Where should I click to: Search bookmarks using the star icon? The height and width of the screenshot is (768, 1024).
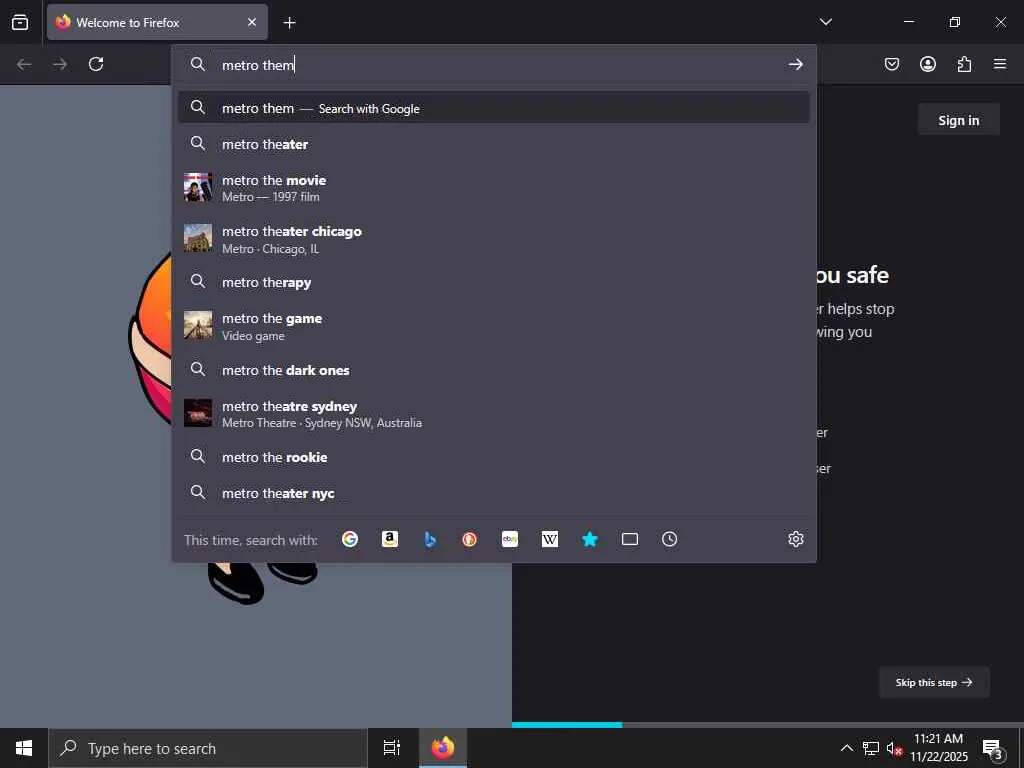590,539
